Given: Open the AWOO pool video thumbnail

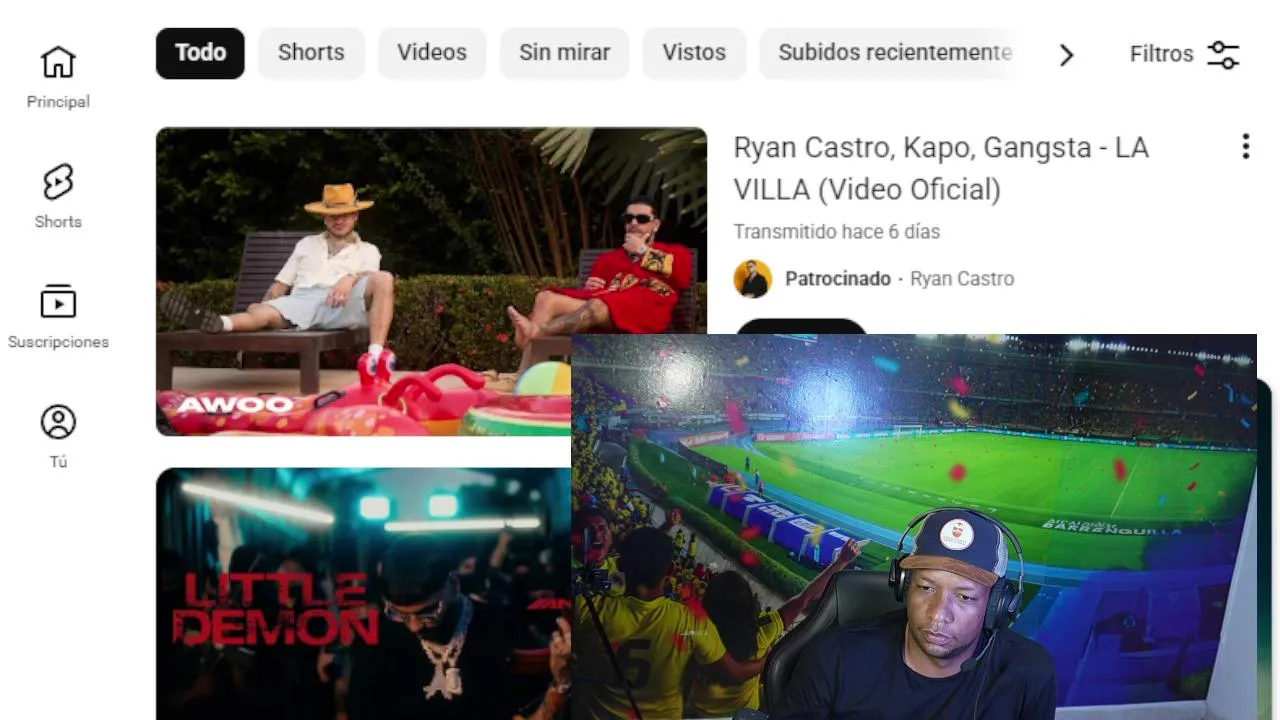Looking at the screenshot, I should coord(363,281).
